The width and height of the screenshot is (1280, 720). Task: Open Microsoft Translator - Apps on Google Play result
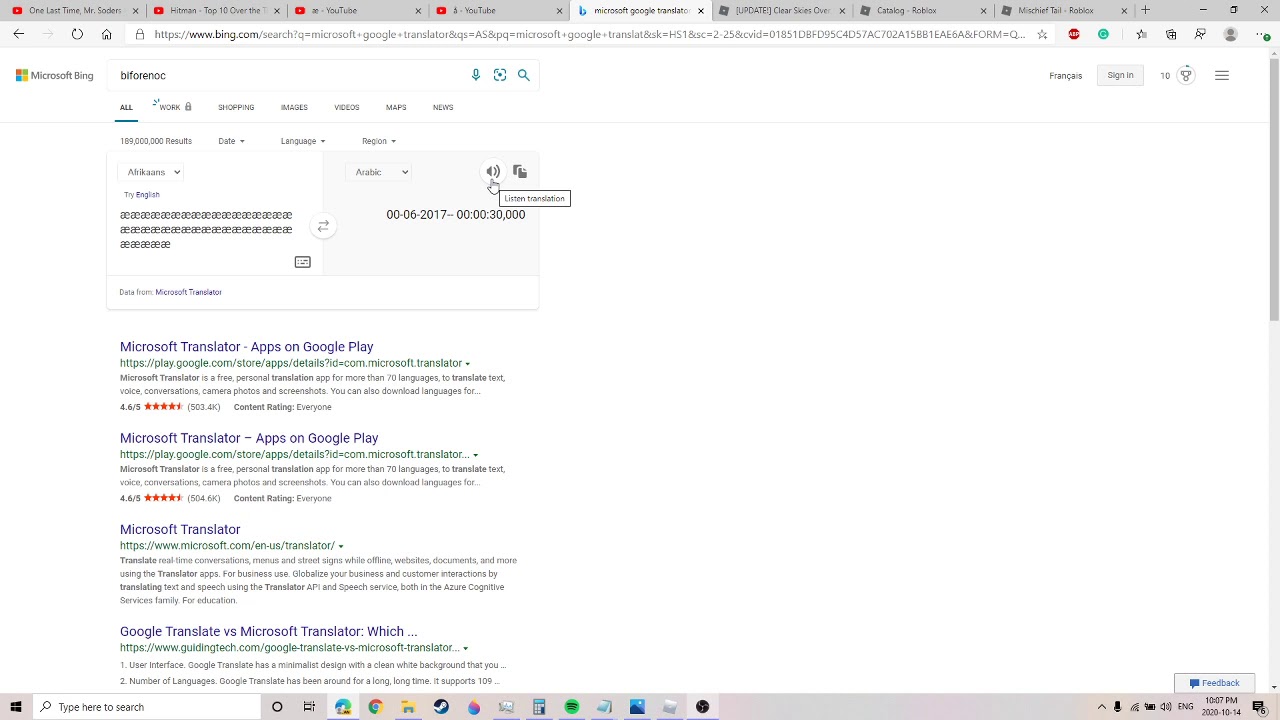pyautogui.click(x=246, y=347)
